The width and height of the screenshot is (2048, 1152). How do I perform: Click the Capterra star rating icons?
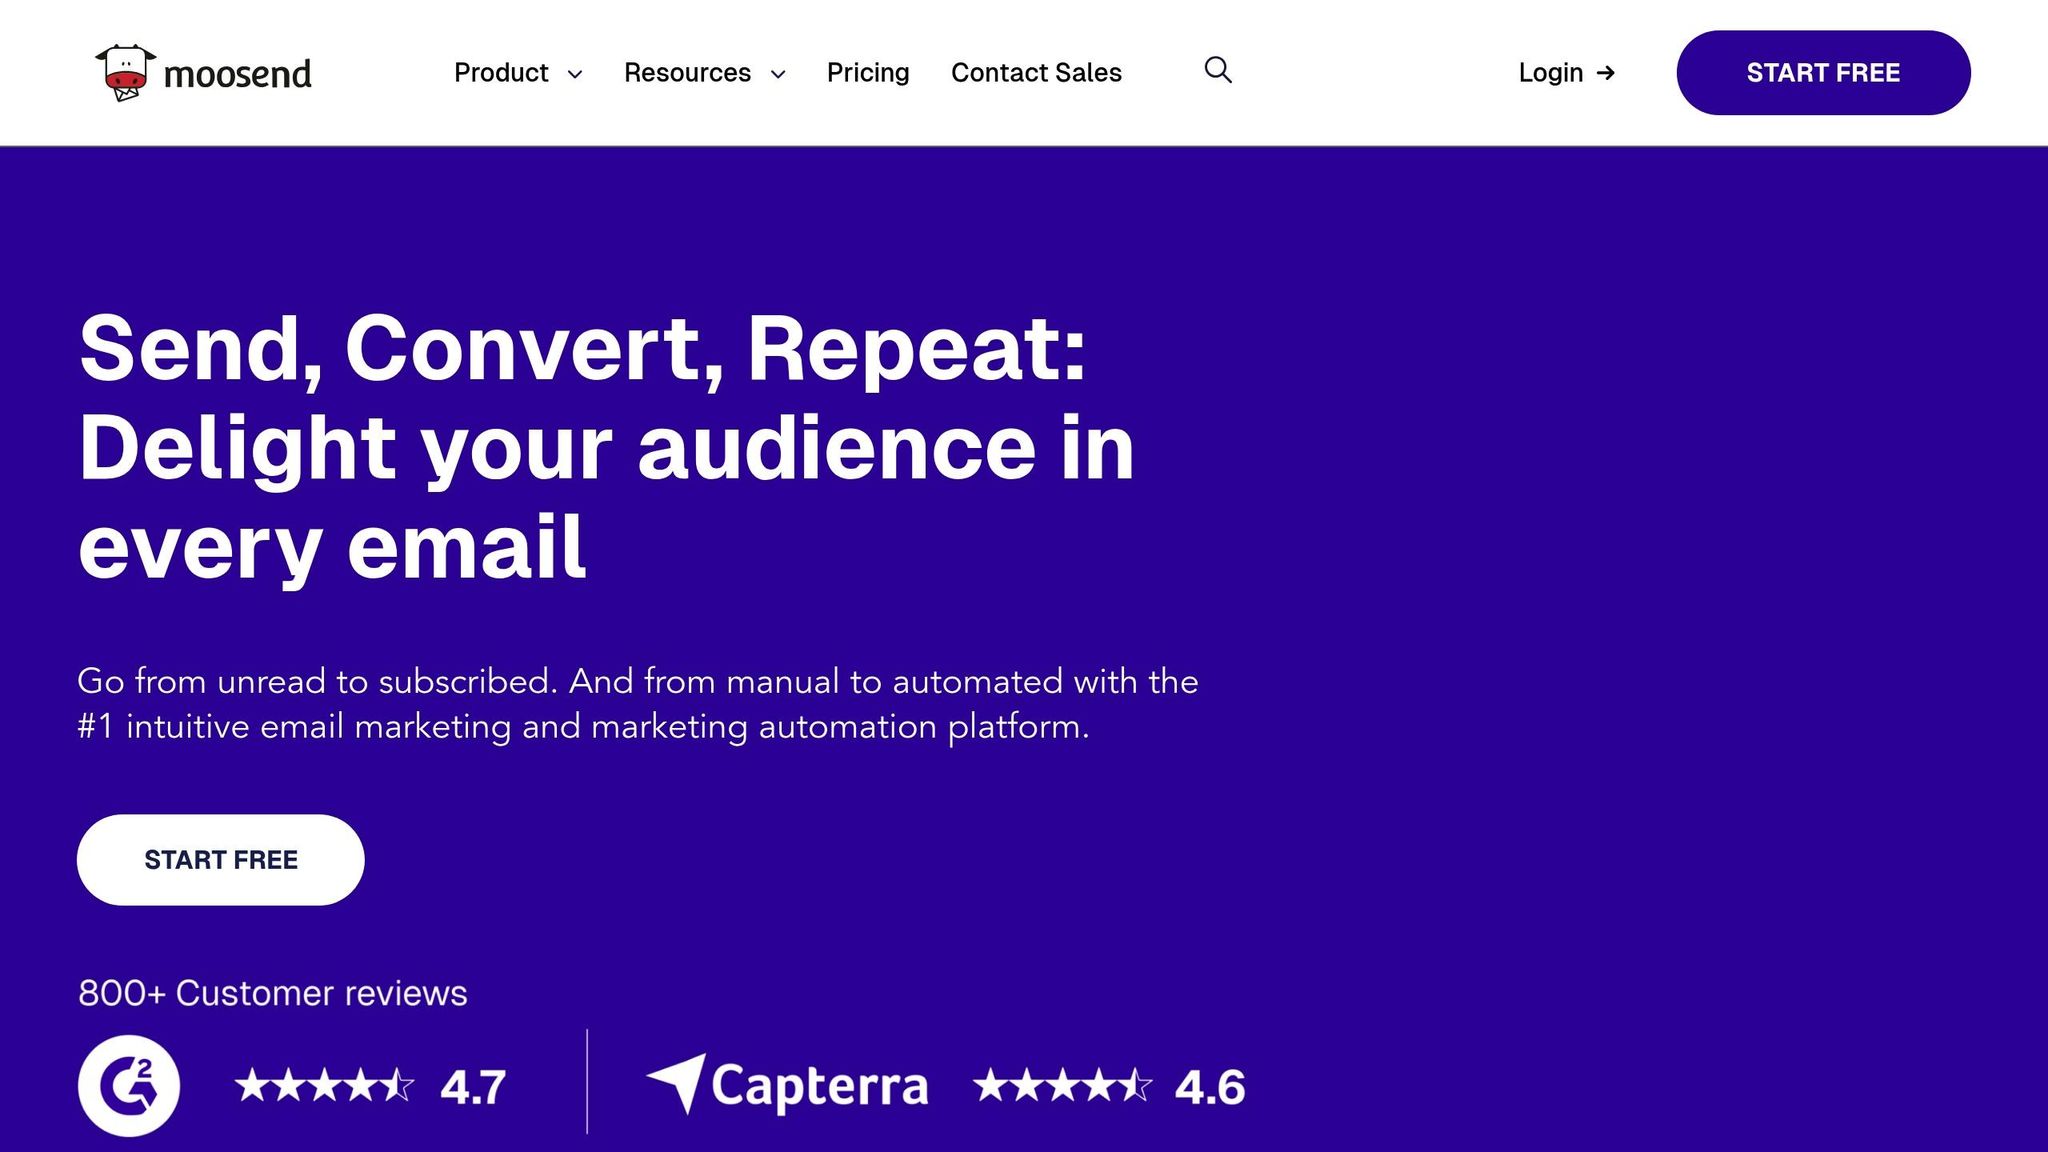(x=1062, y=1086)
